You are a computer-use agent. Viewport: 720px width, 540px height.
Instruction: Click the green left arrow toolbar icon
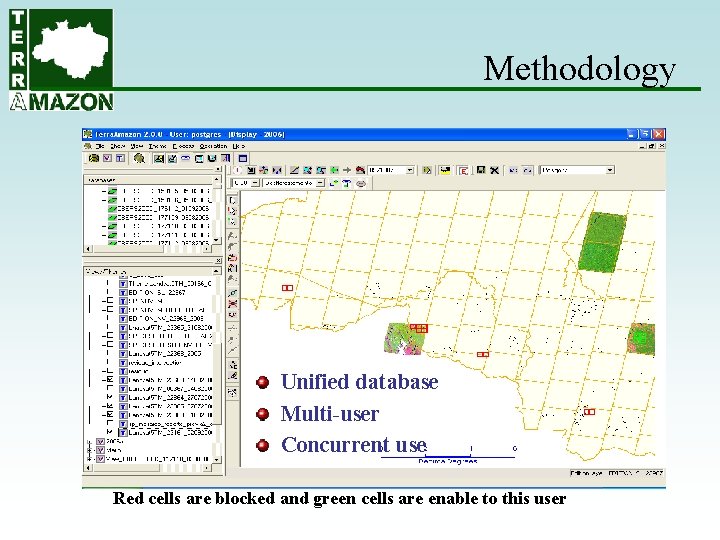(x=334, y=170)
